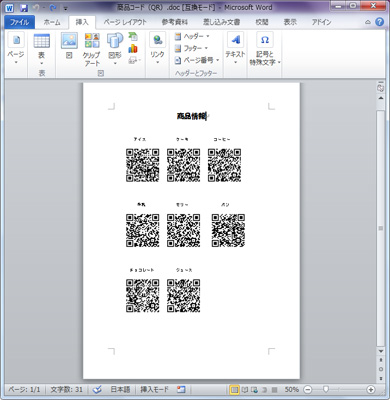Switch to Full Screen Reading view
The height and width of the screenshot is (400, 390).
[x=245, y=389]
